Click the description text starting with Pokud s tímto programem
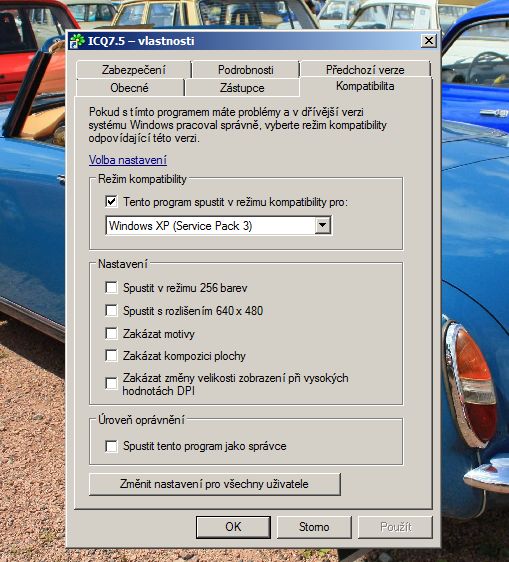The image size is (509, 562). (238, 125)
